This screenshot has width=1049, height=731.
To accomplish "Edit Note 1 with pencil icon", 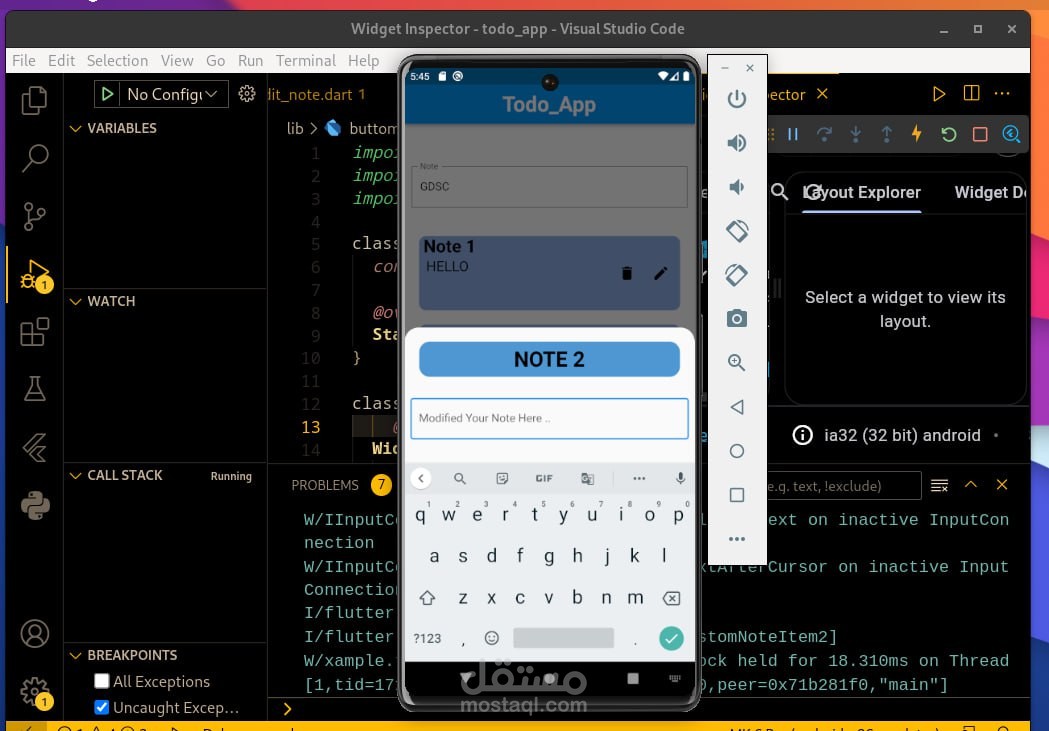I will coord(660,273).
